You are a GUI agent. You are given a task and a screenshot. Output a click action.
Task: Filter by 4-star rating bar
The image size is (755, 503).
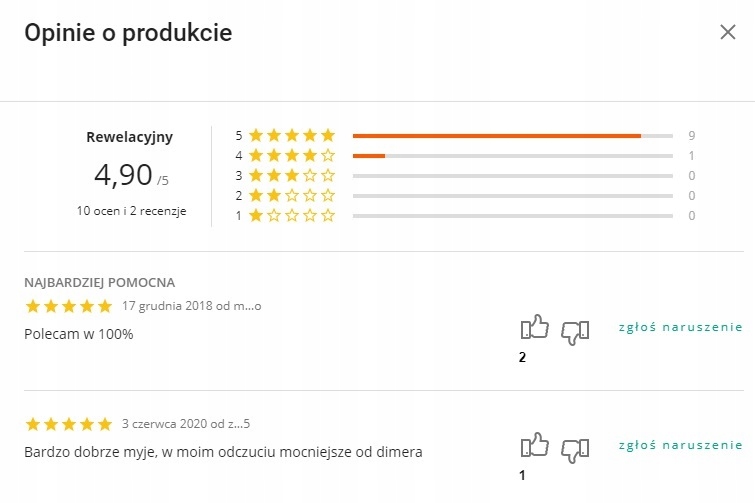[x=511, y=155]
